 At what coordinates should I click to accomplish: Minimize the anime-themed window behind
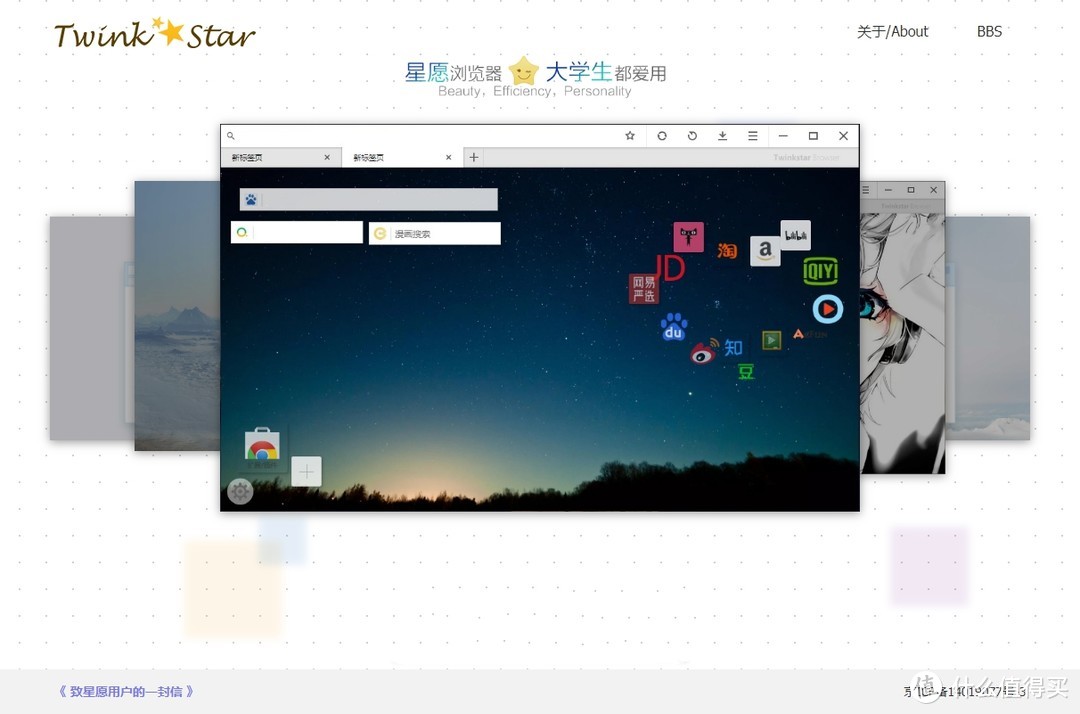[888, 190]
